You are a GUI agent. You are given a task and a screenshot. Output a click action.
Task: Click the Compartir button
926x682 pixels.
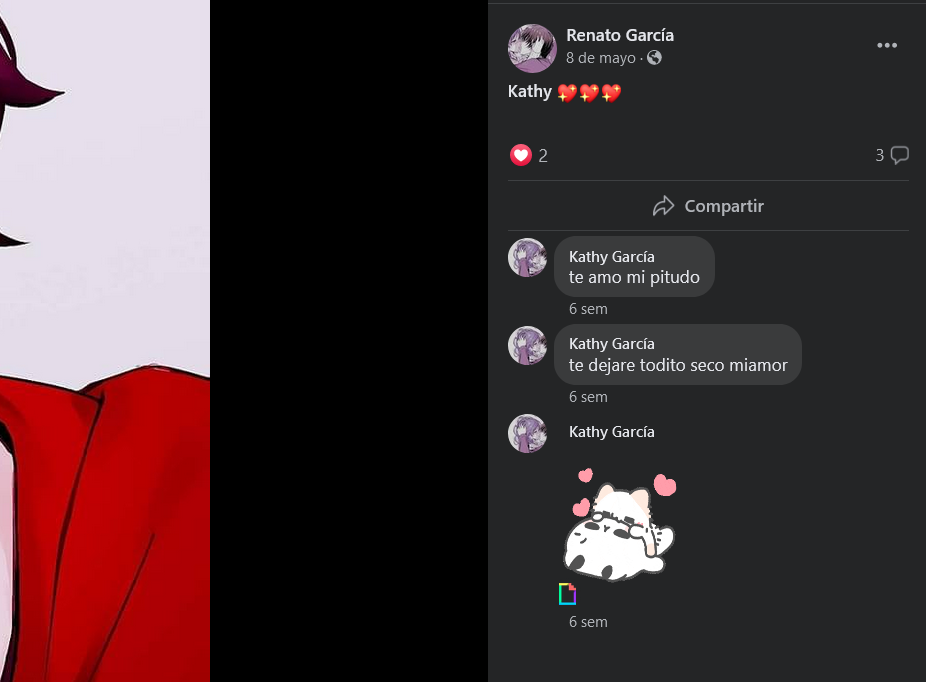coord(708,206)
